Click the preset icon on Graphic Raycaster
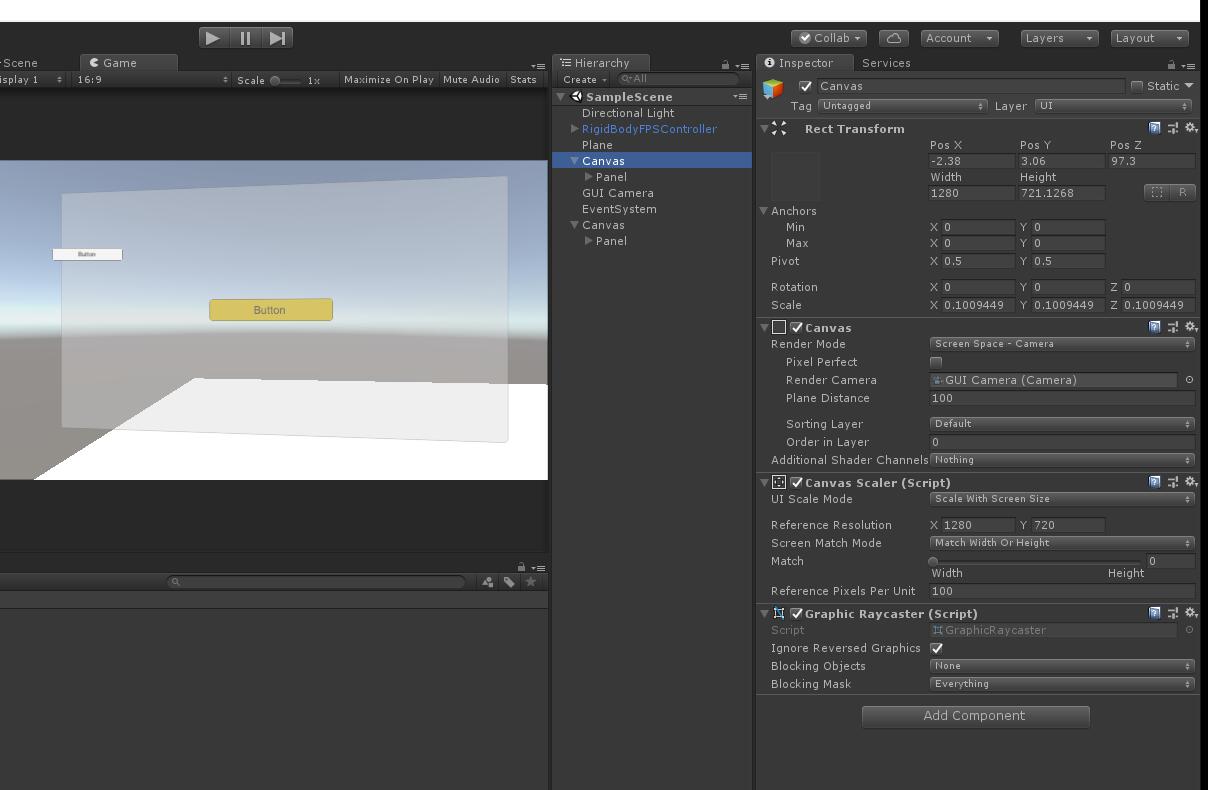This screenshot has height=790, width=1208. point(1172,613)
